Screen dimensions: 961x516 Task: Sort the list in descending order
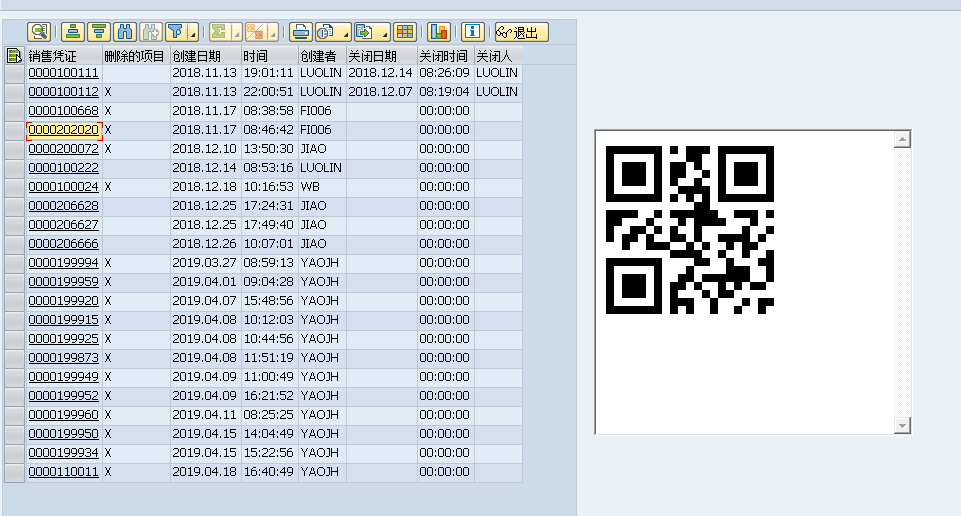point(98,32)
